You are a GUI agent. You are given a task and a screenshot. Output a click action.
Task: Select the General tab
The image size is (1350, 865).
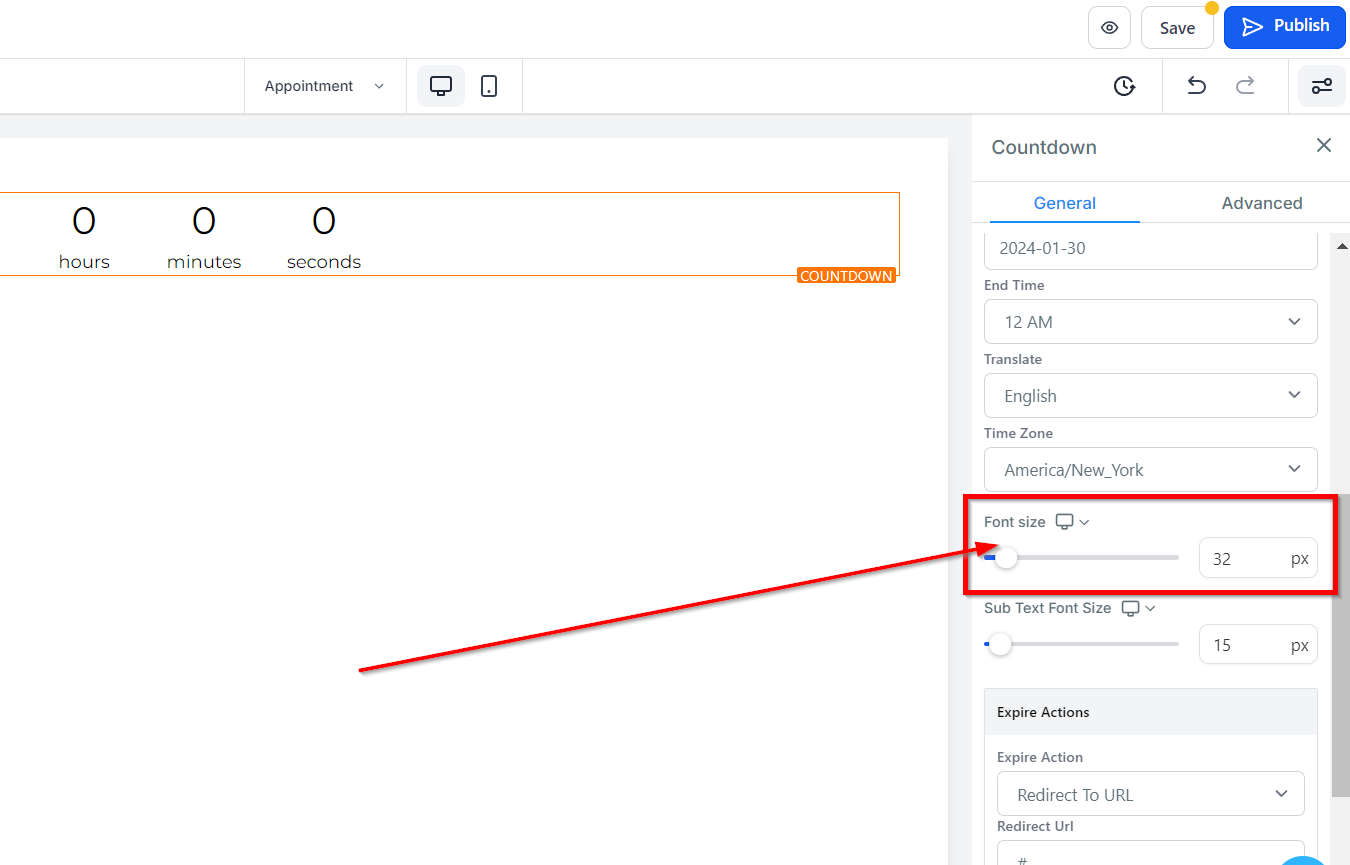[1064, 203]
